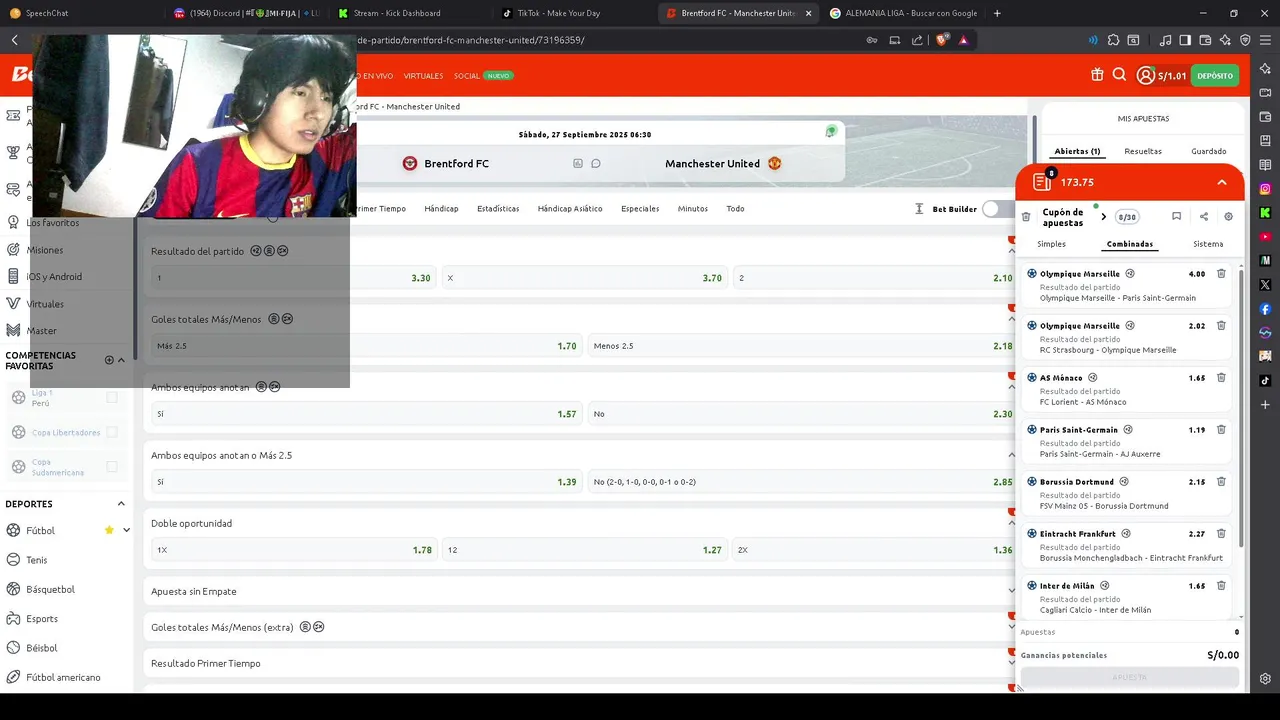The image size is (1280, 720).
Task: Open Resueltas bets tab
Action: point(1143,151)
